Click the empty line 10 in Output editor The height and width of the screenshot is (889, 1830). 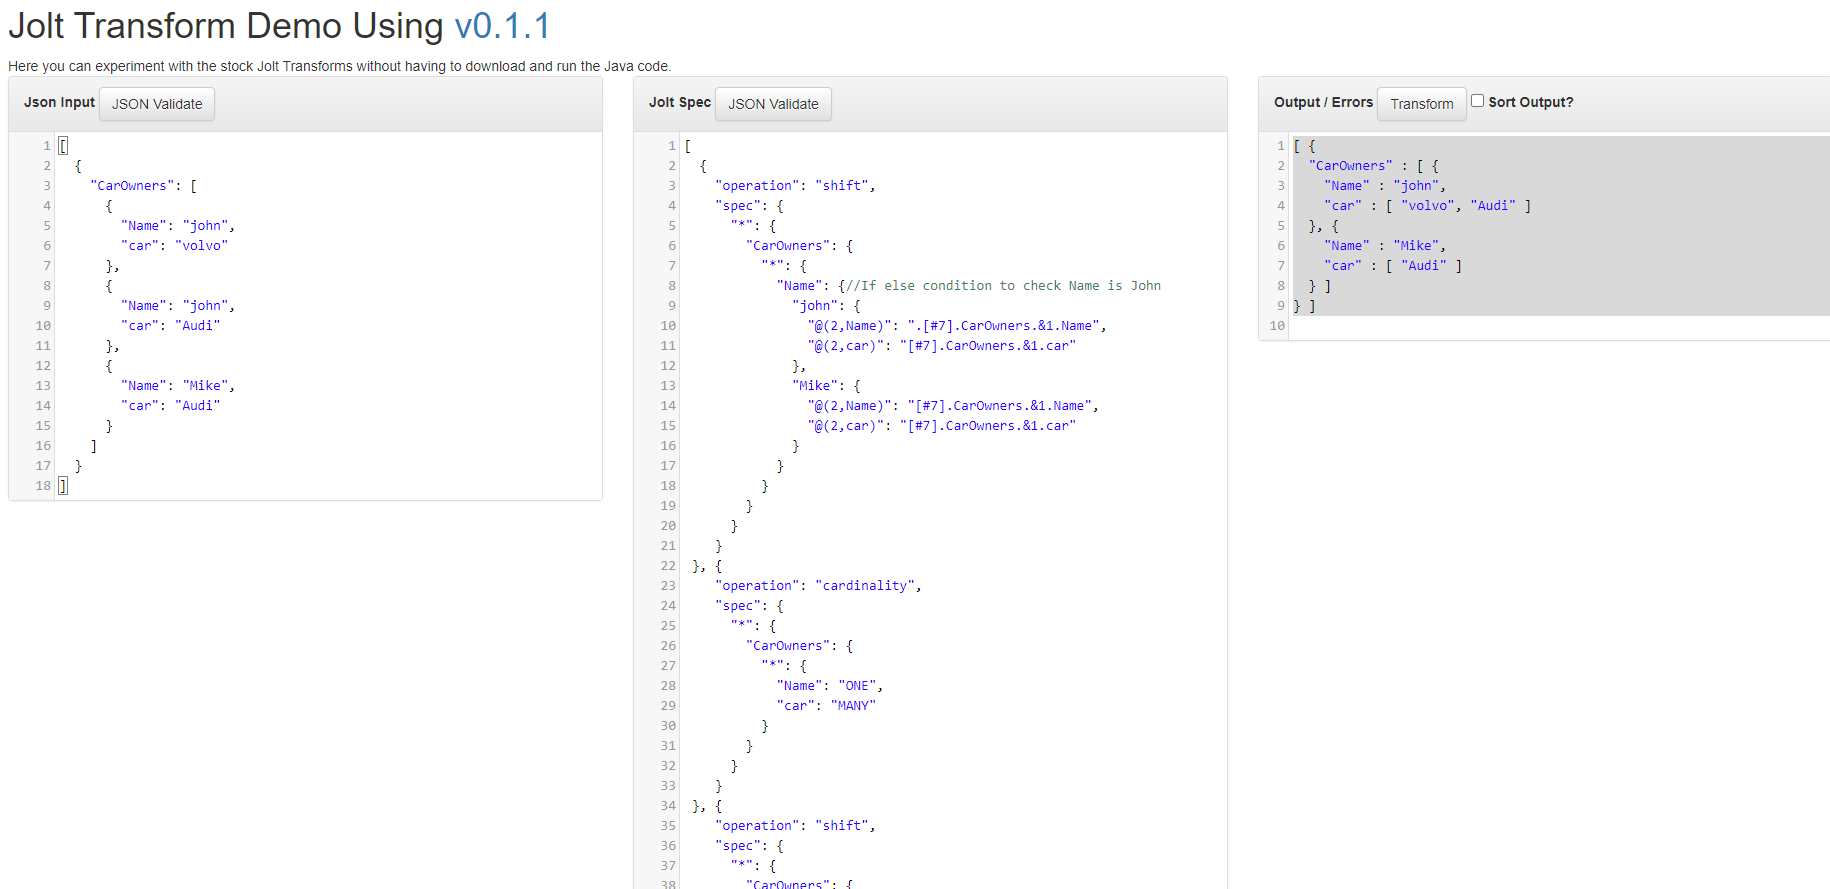[x=1560, y=326]
